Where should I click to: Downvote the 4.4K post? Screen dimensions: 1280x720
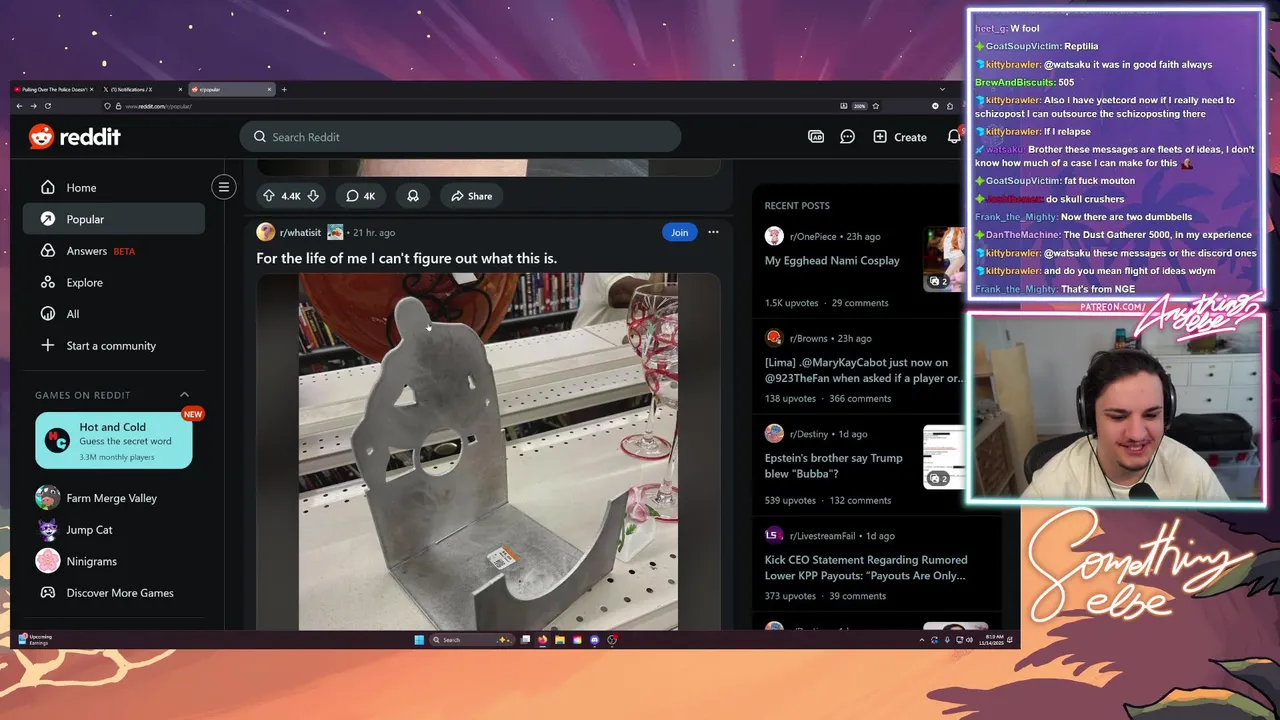[x=313, y=196]
